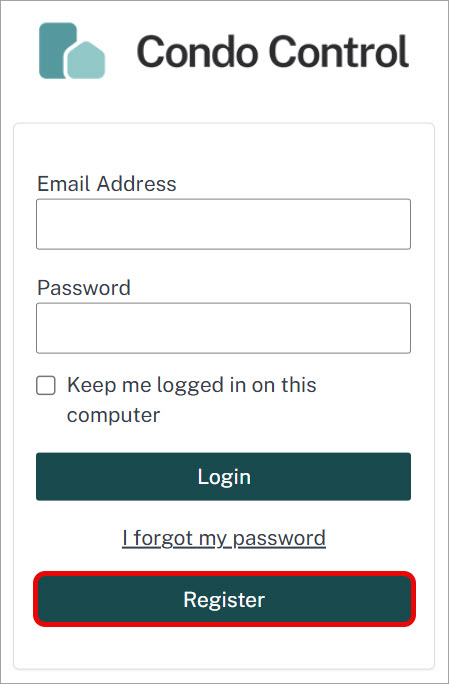Click the Condo Control brand name text
The image size is (449, 684).
(273, 52)
